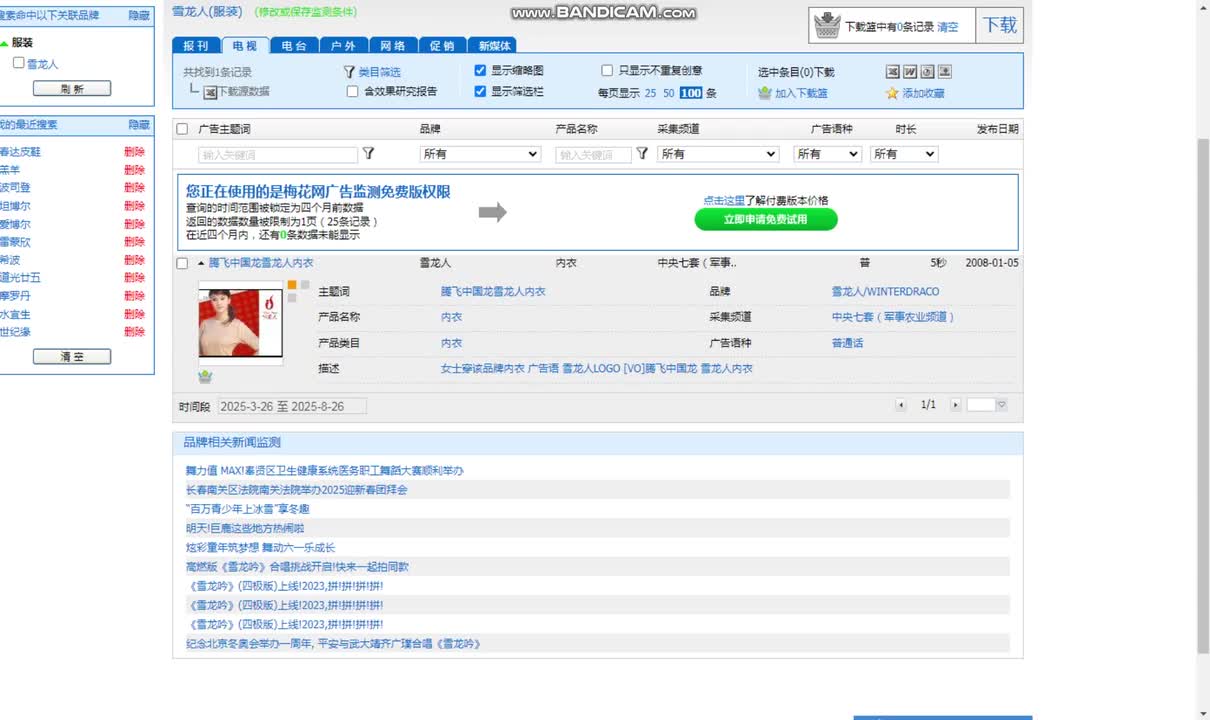Tick the 雪龙人 brand checkbox in sidebar
Screen dimensions: 1210x720
pyautogui.click(x=18, y=62)
